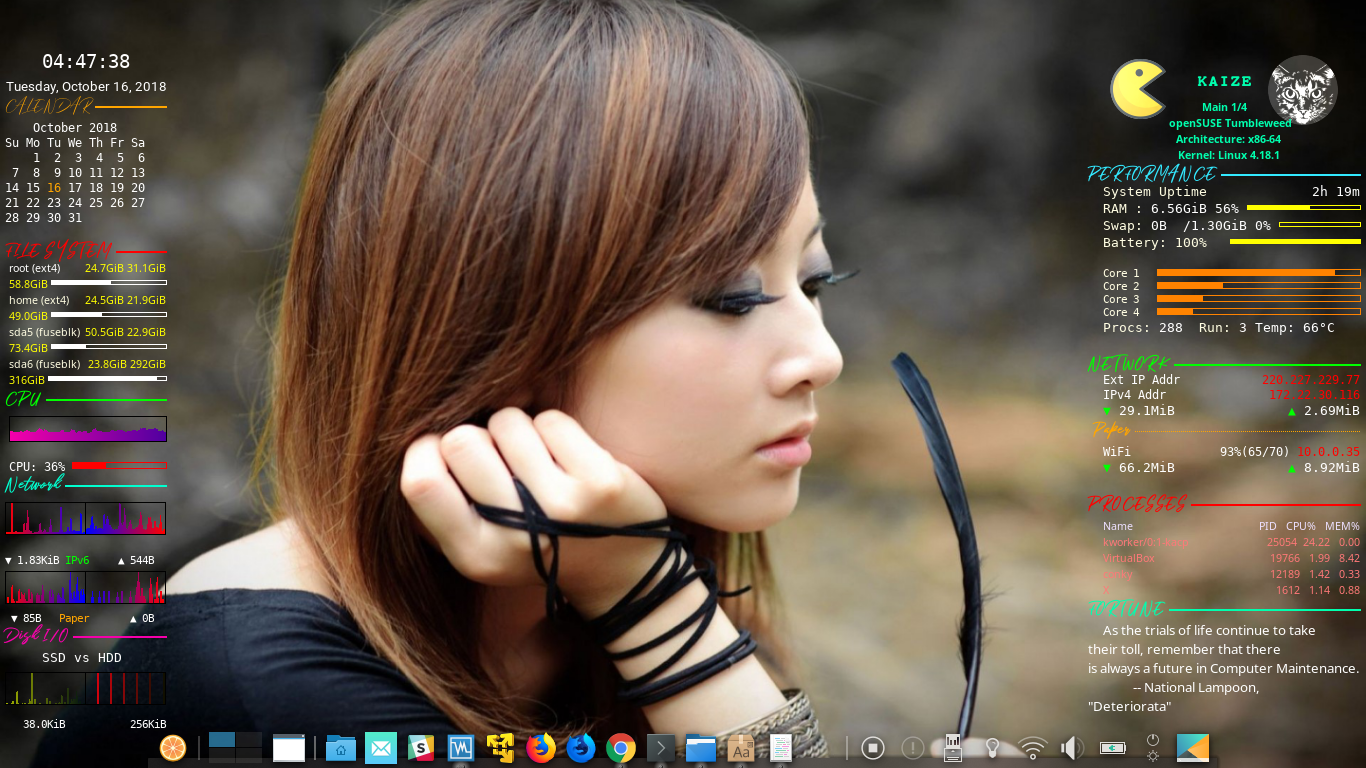Click the 'conky' process name
Viewport: 1366px width, 768px height.
click(x=1118, y=574)
